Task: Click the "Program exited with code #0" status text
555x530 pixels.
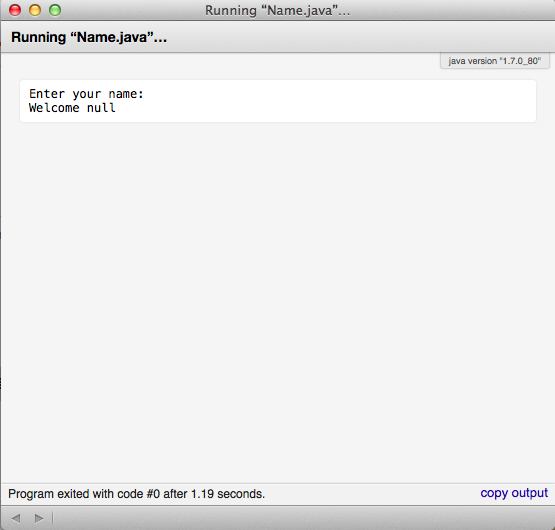Action: tap(137, 494)
